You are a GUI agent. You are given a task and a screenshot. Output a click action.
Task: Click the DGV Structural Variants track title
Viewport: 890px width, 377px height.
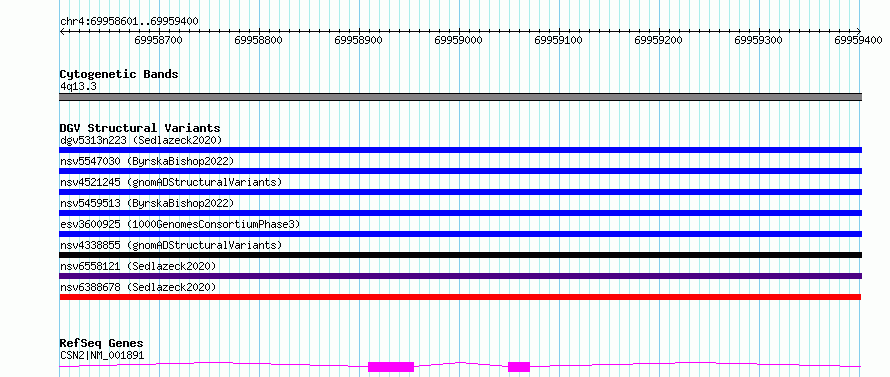point(140,128)
